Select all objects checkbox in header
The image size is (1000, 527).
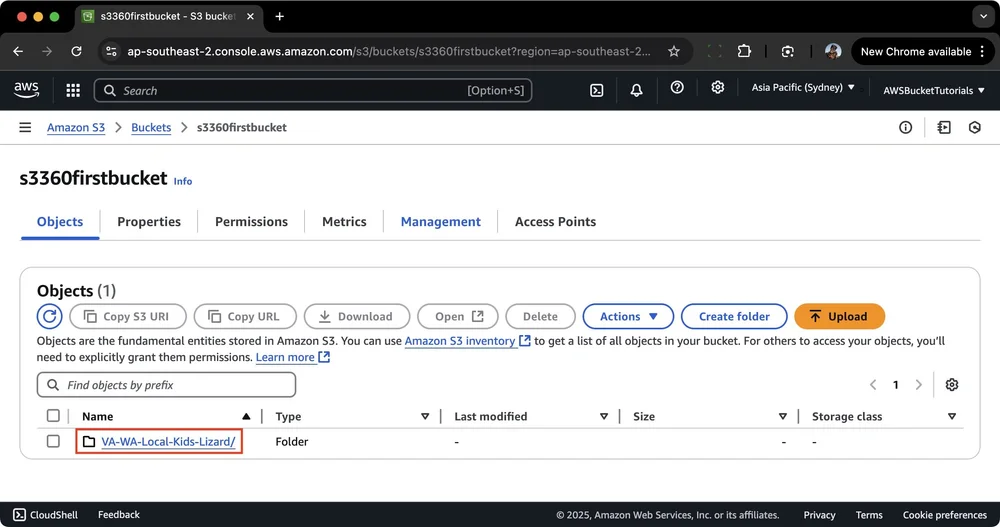[x=53, y=416]
